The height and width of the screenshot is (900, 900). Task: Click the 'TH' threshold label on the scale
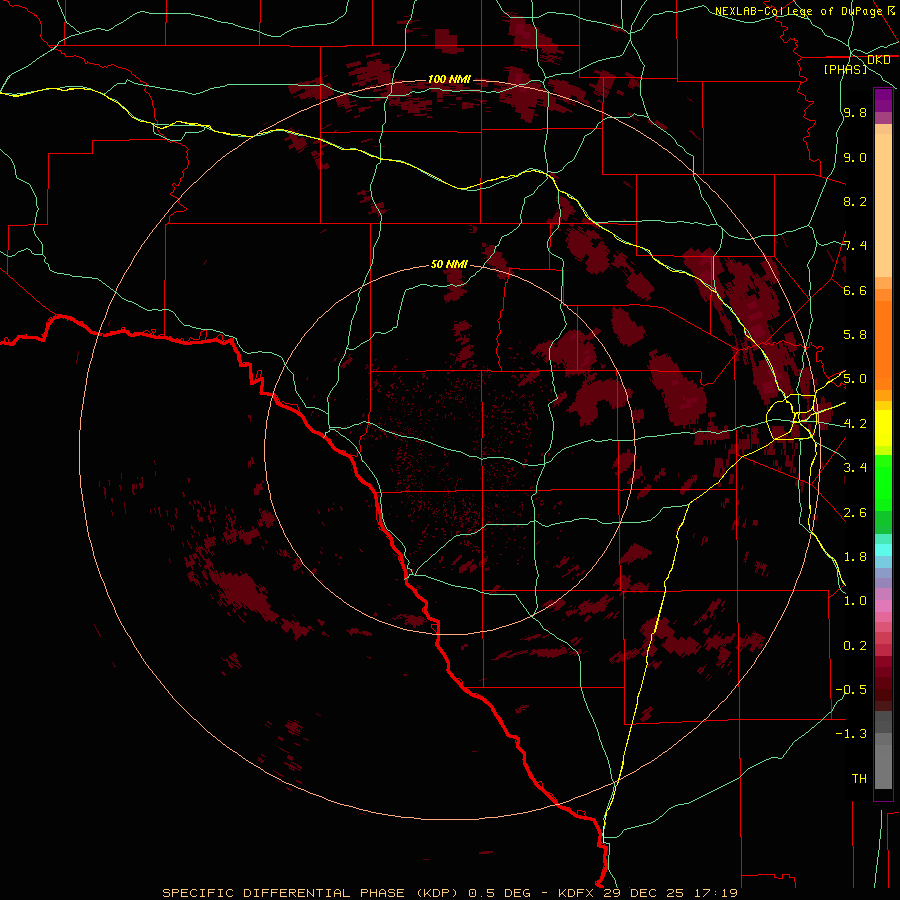pyautogui.click(x=859, y=779)
